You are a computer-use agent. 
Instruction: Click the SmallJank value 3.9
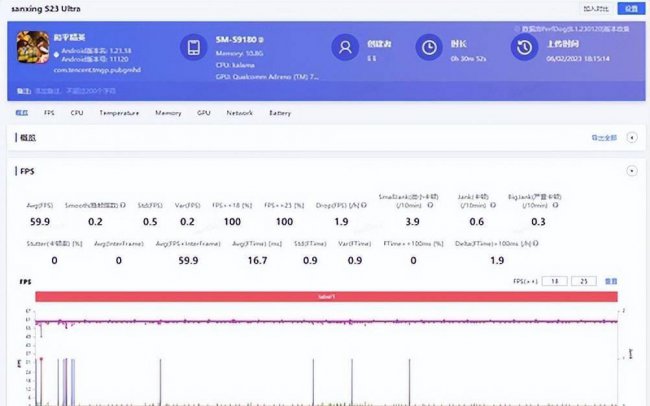[412, 222]
